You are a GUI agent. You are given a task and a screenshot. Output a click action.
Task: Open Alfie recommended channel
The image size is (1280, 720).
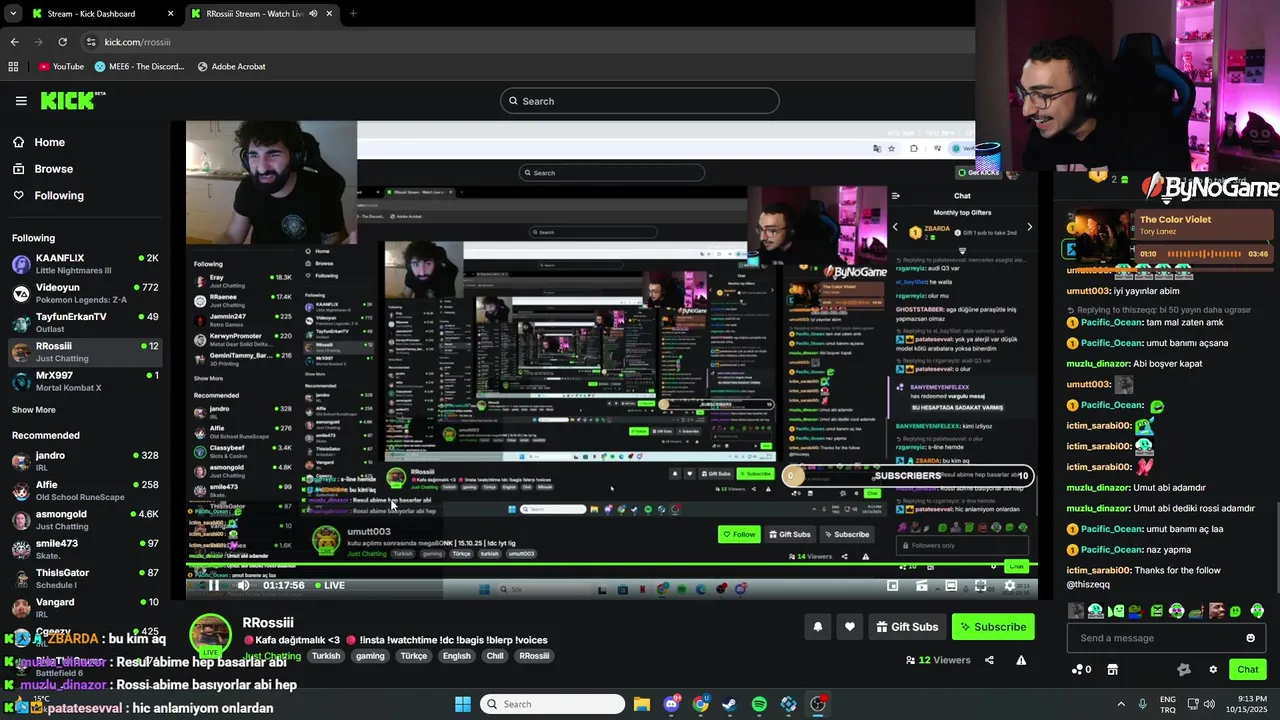85,490
